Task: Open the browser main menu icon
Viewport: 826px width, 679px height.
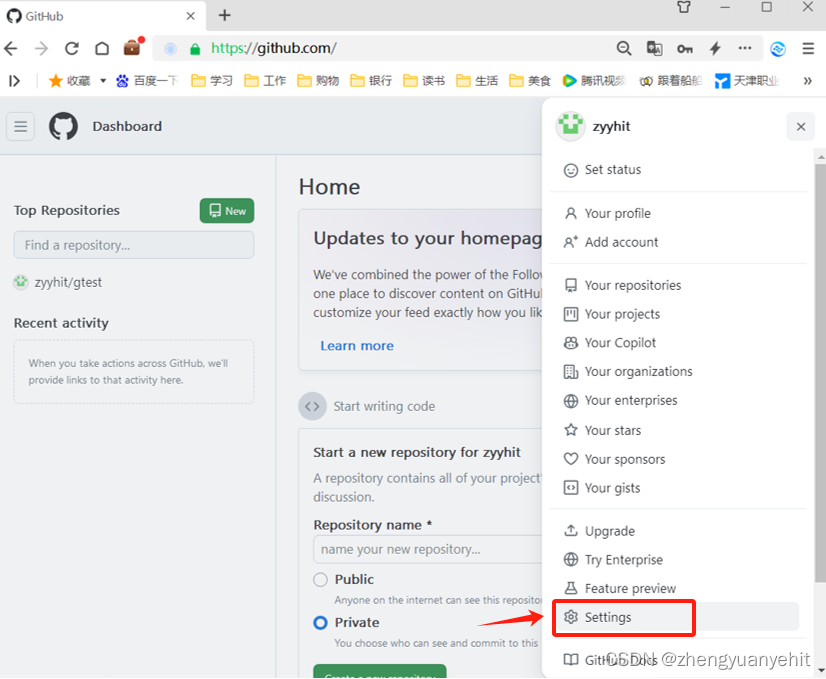Action: (x=808, y=48)
